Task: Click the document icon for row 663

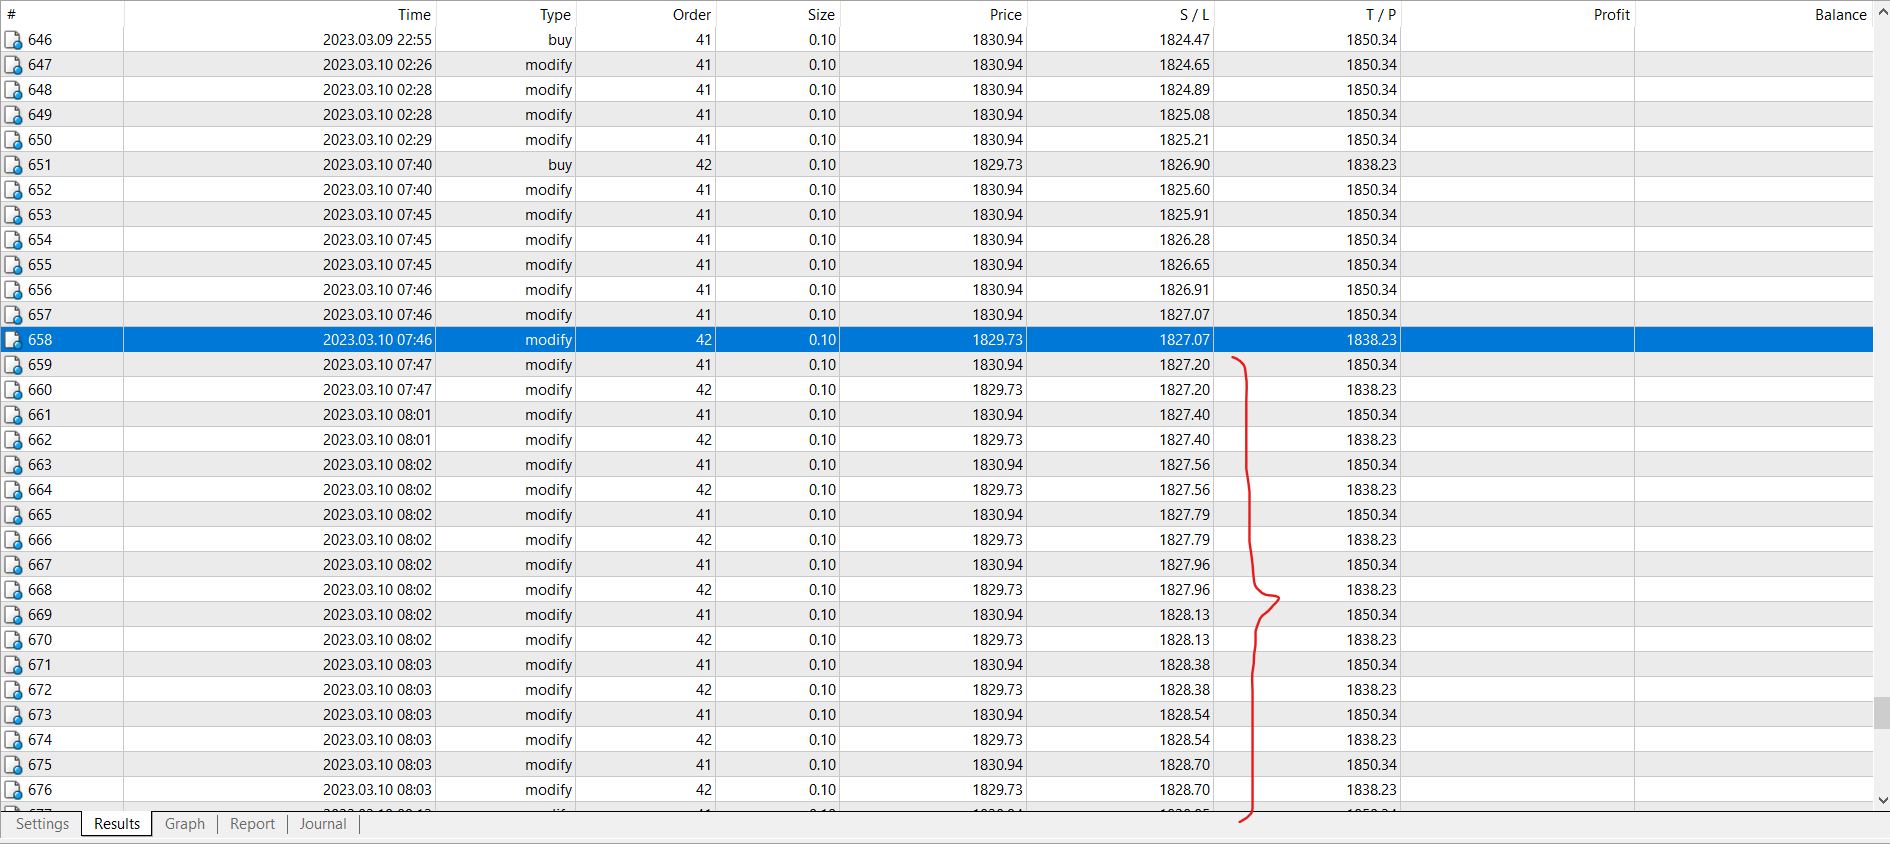Action: tap(13, 465)
